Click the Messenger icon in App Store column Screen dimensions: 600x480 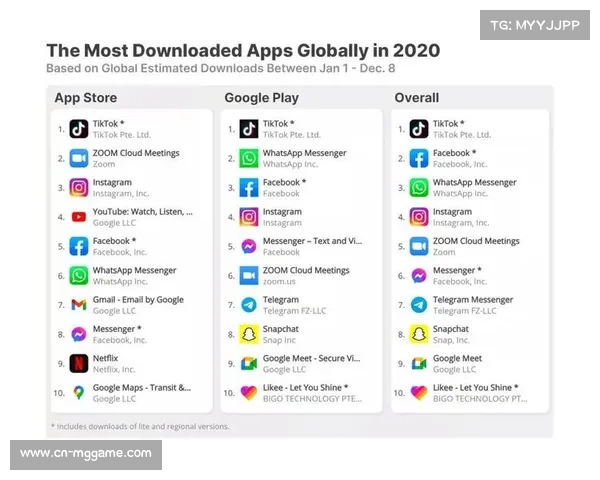(79, 334)
